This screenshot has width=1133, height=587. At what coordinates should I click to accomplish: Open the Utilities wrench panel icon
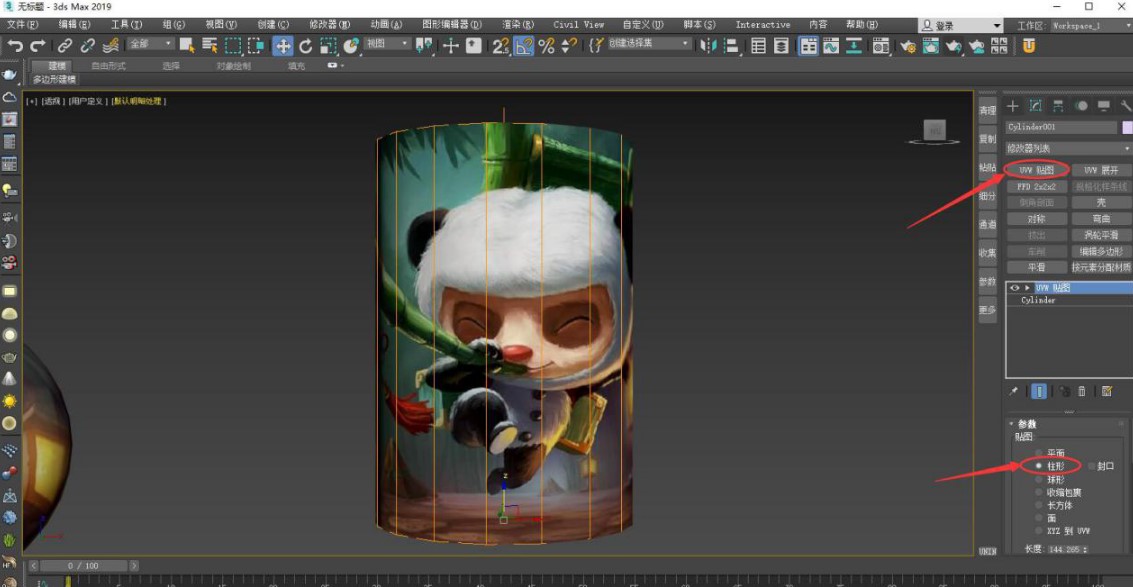pos(1126,106)
